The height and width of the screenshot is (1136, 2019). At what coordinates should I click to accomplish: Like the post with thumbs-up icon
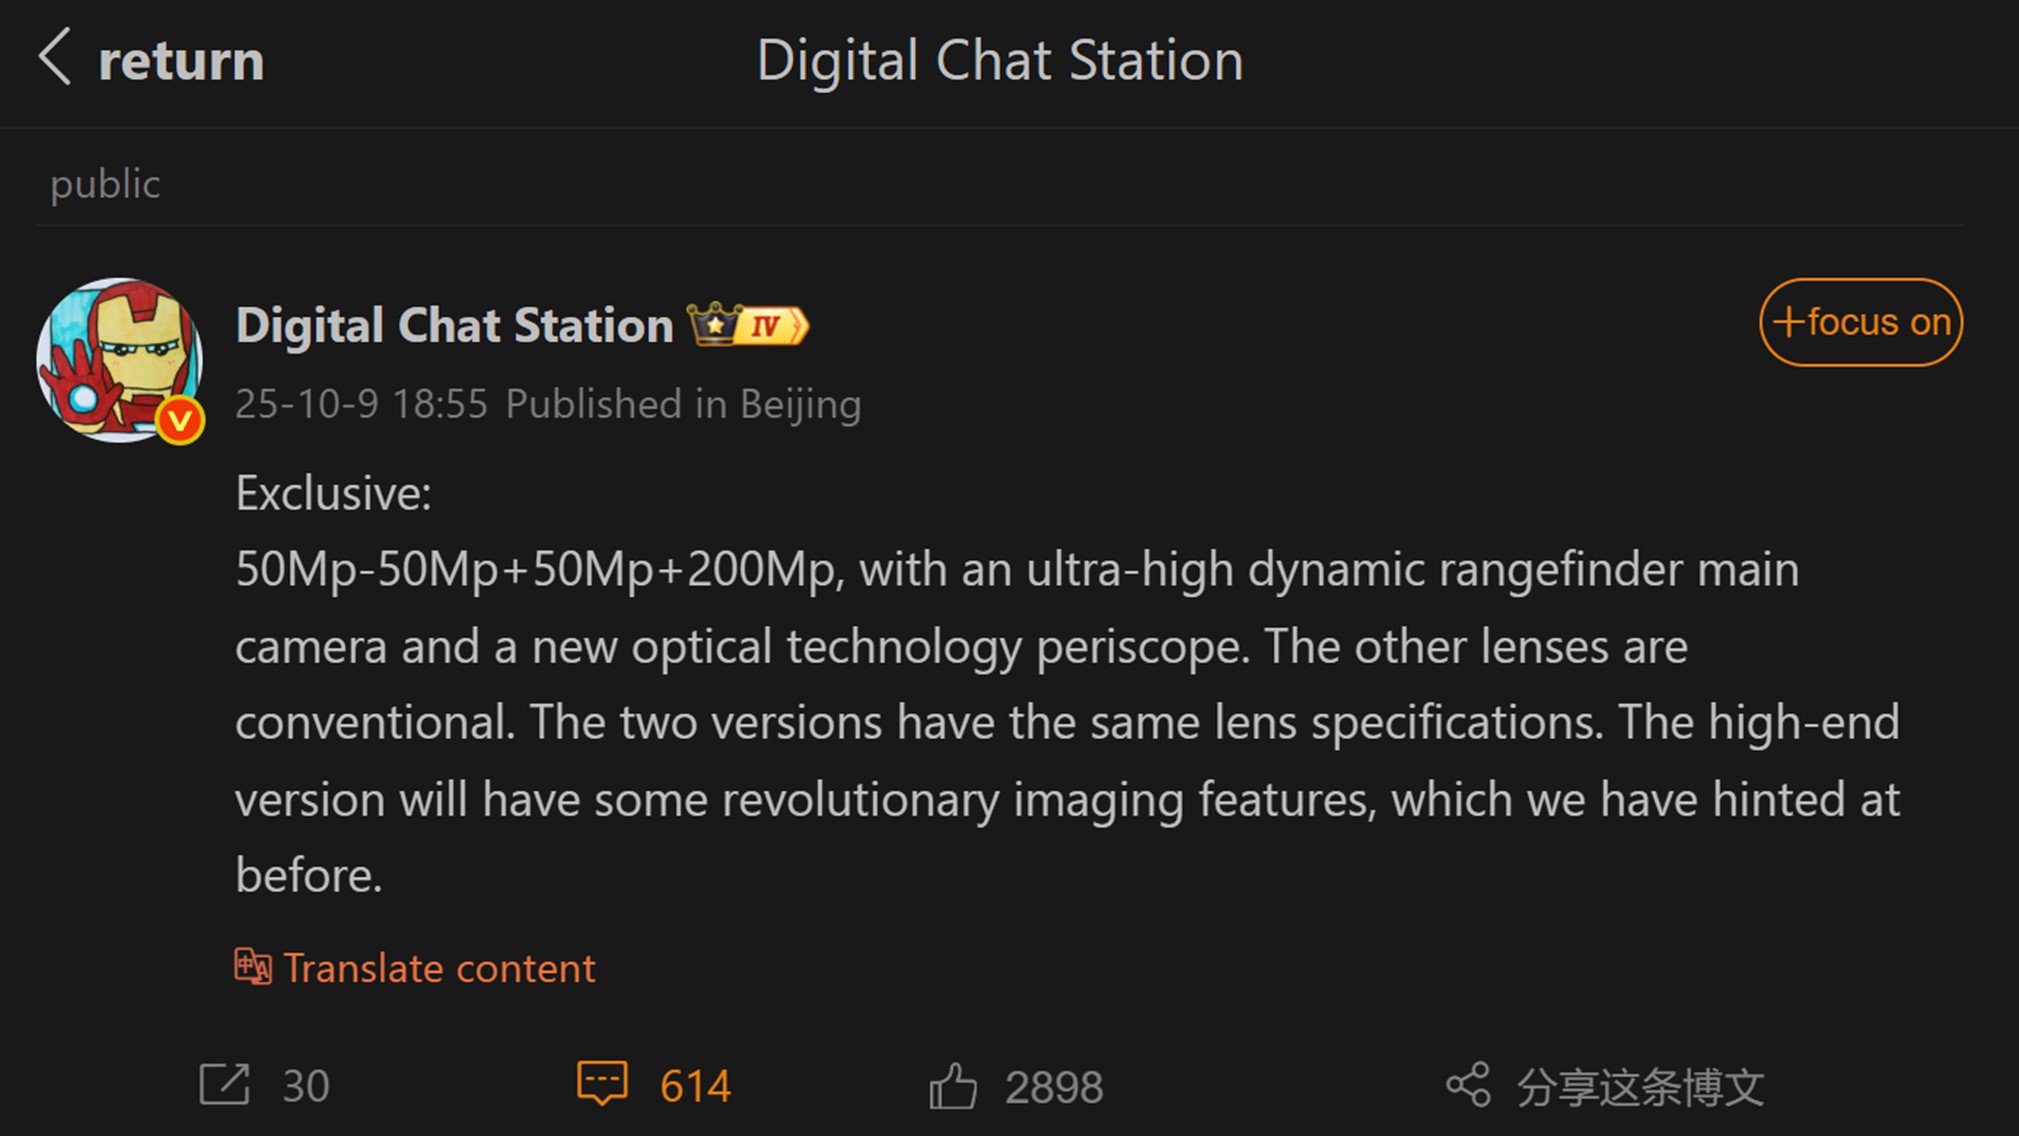click(x=952, y=1086)
